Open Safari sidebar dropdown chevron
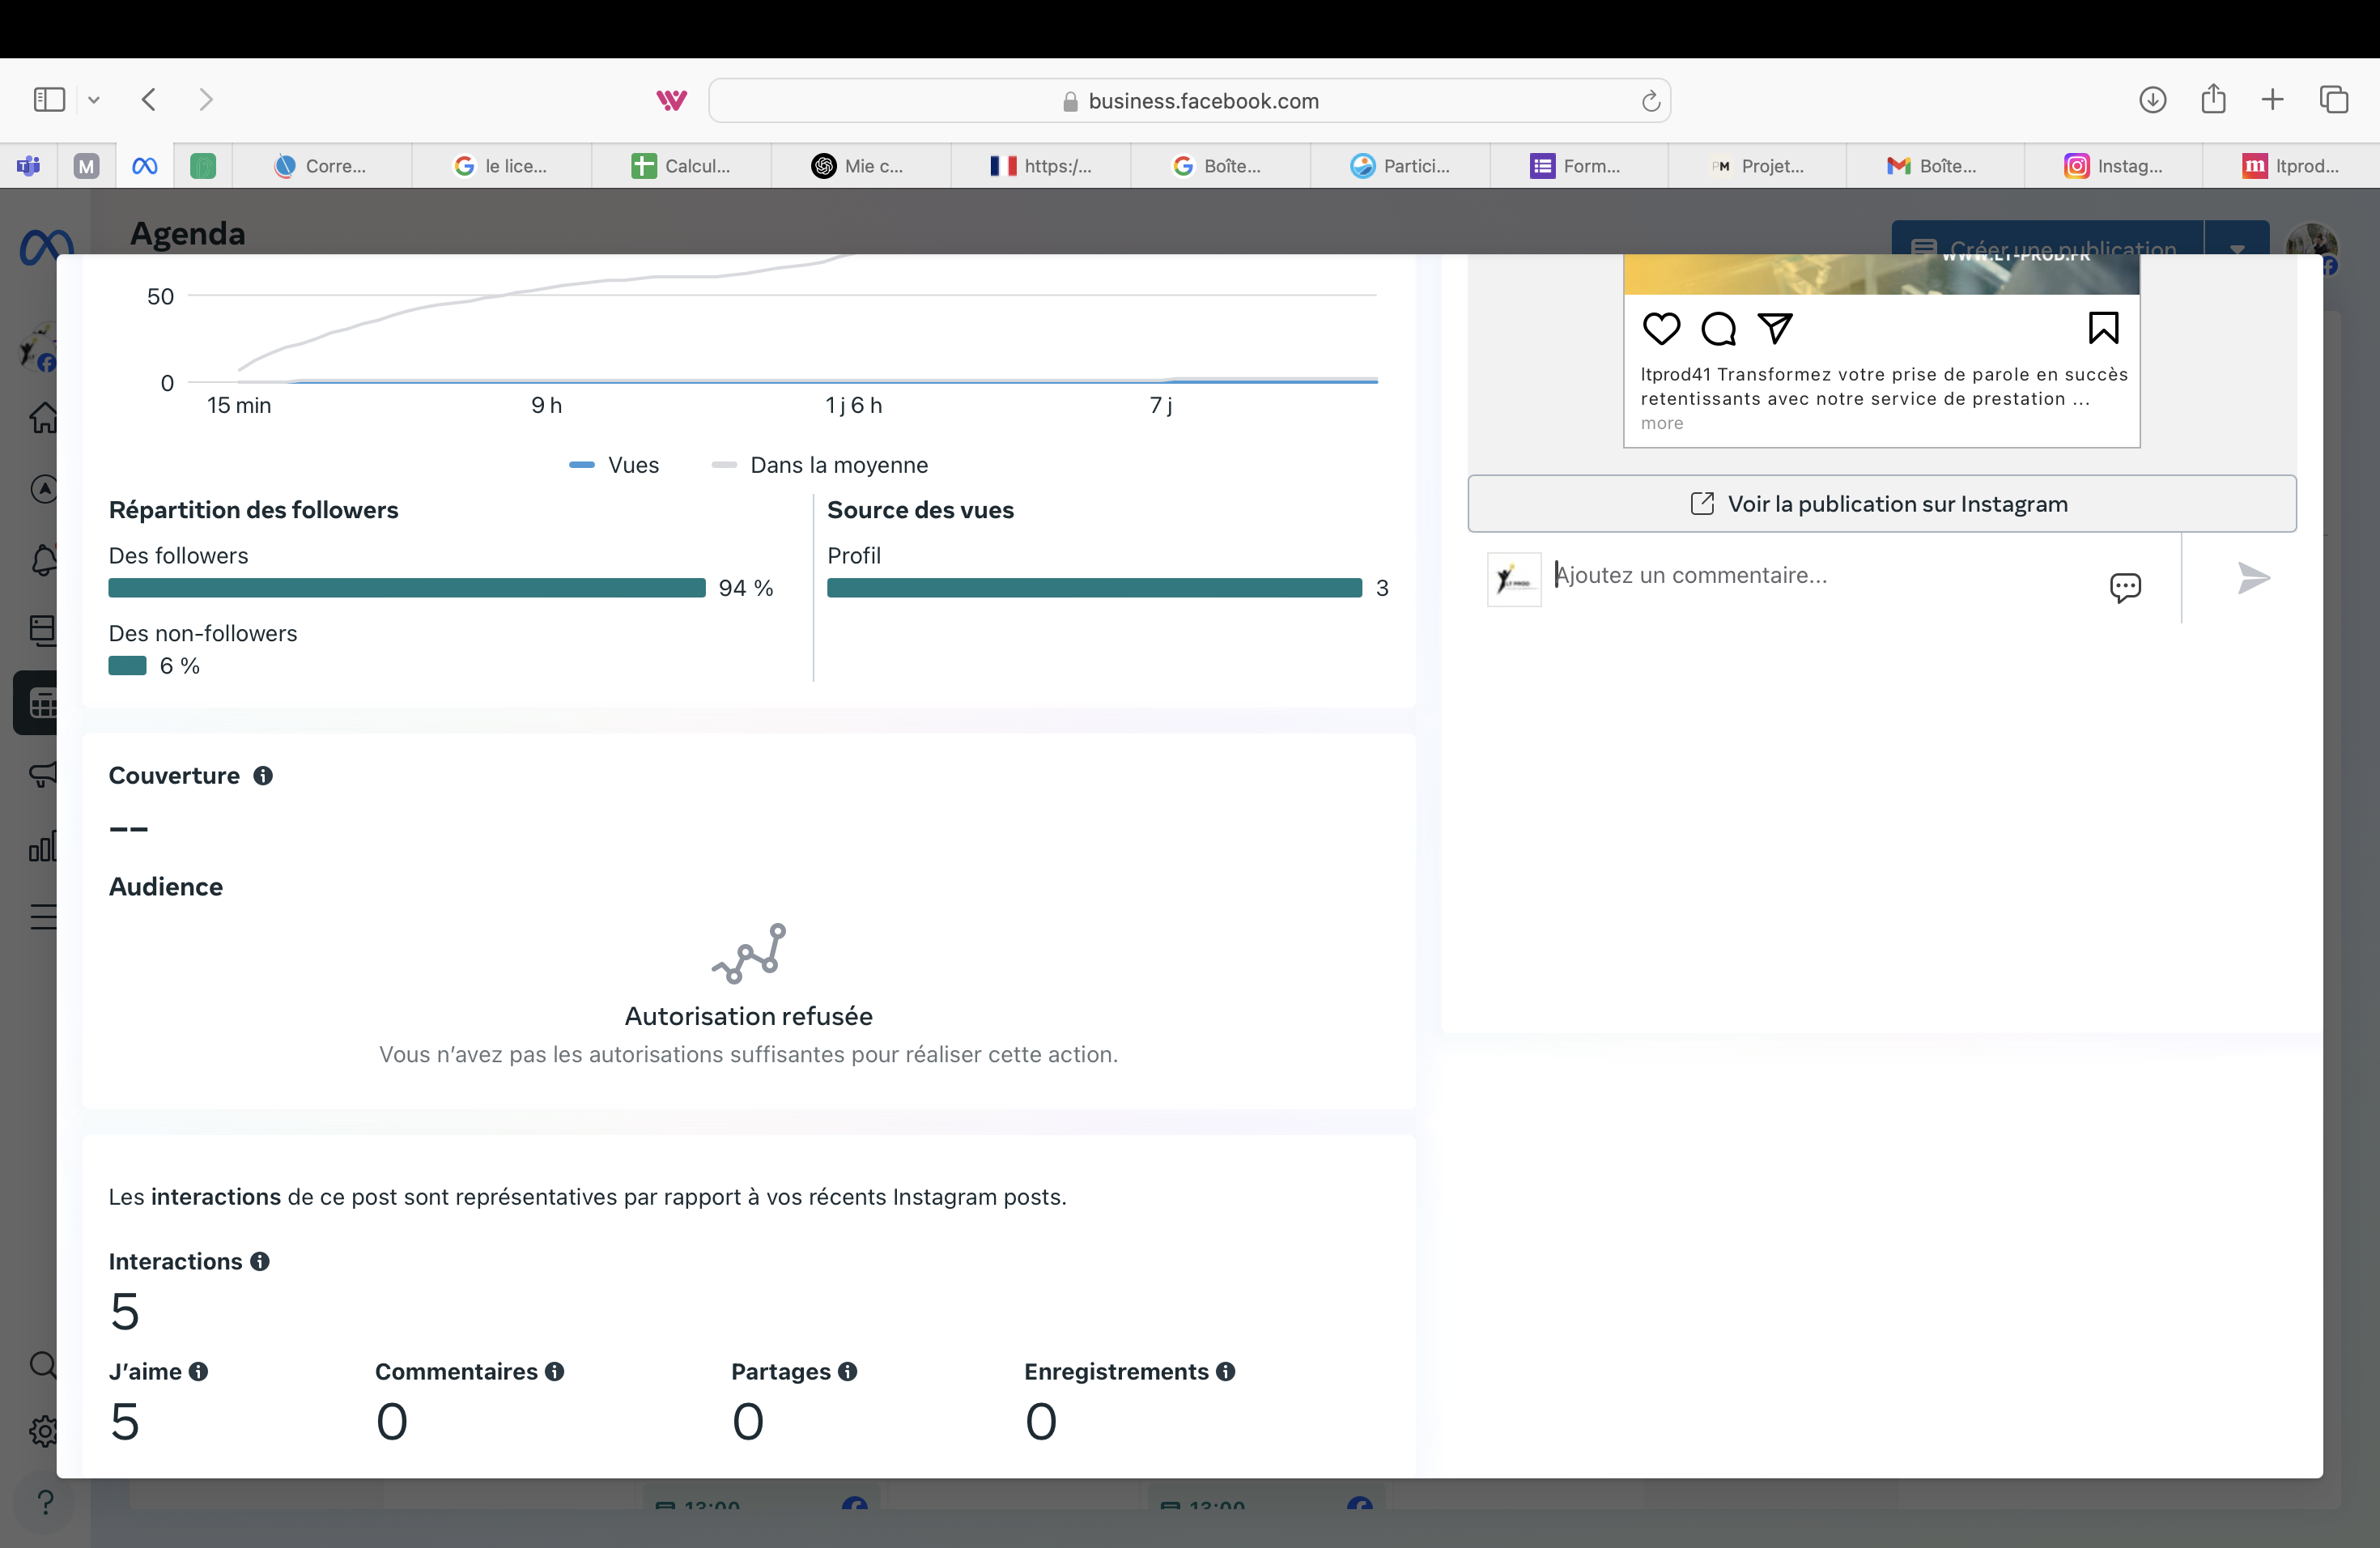This screenshot has height=1548, width=2380. point(94,100)
